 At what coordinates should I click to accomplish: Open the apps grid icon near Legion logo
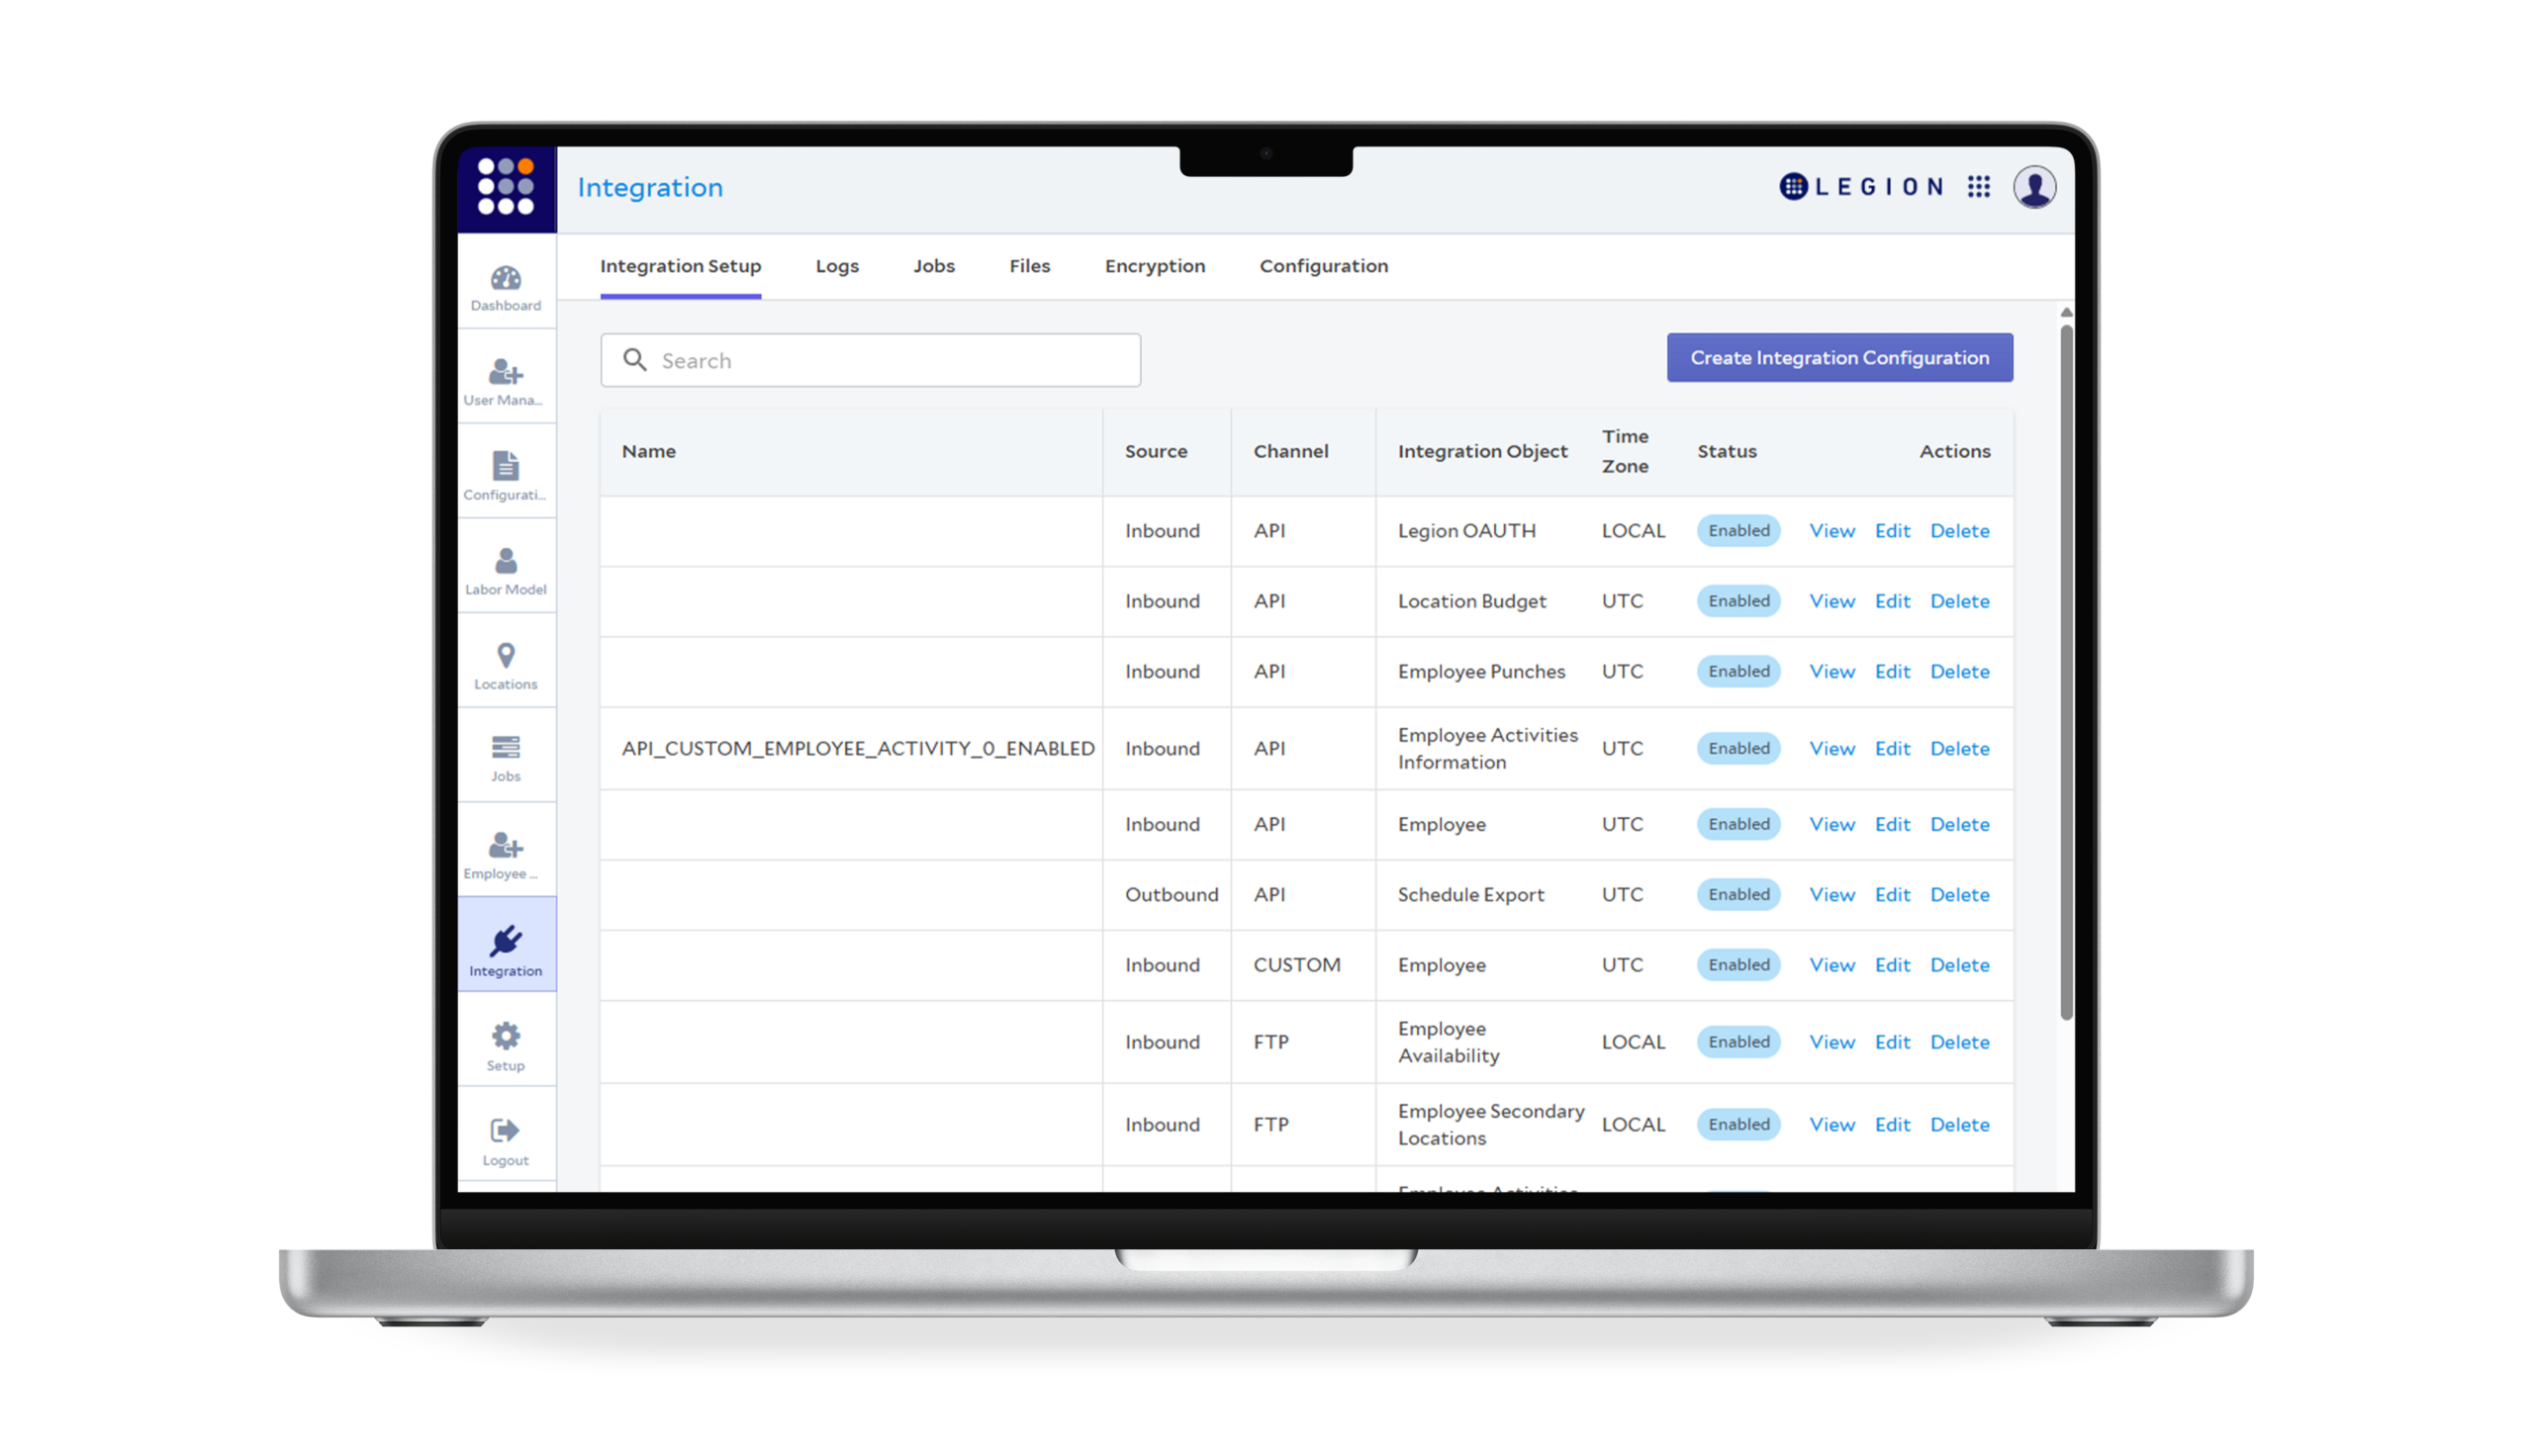[x=1978, y=187]
